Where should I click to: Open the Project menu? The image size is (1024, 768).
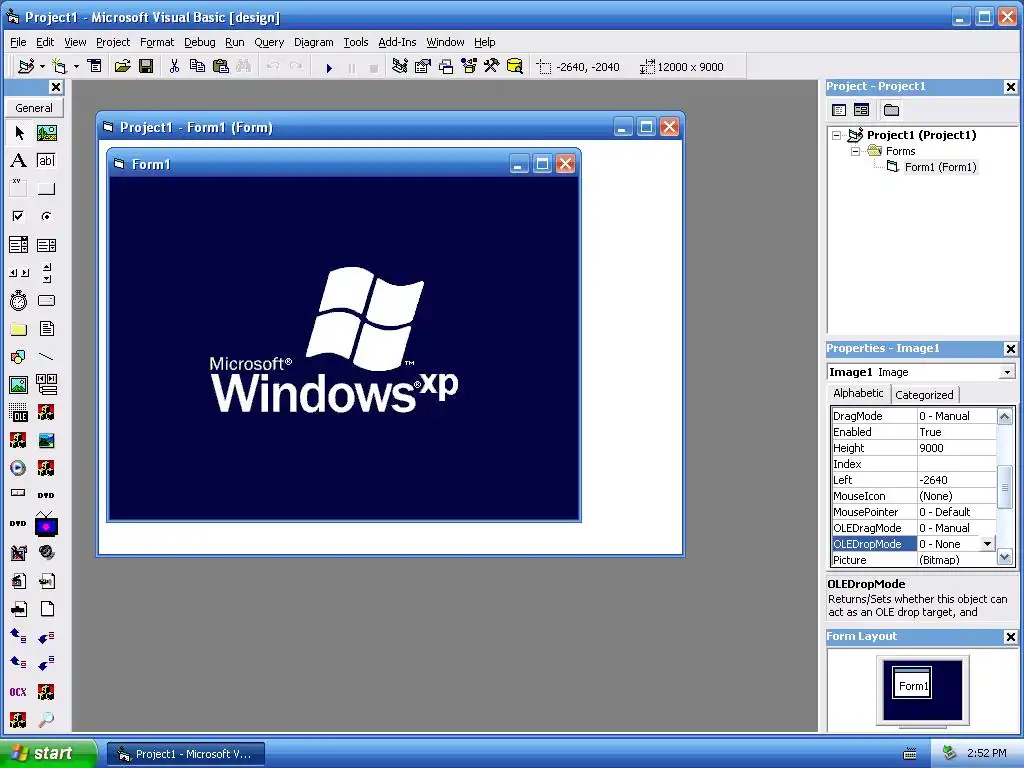tap(113, 42)
